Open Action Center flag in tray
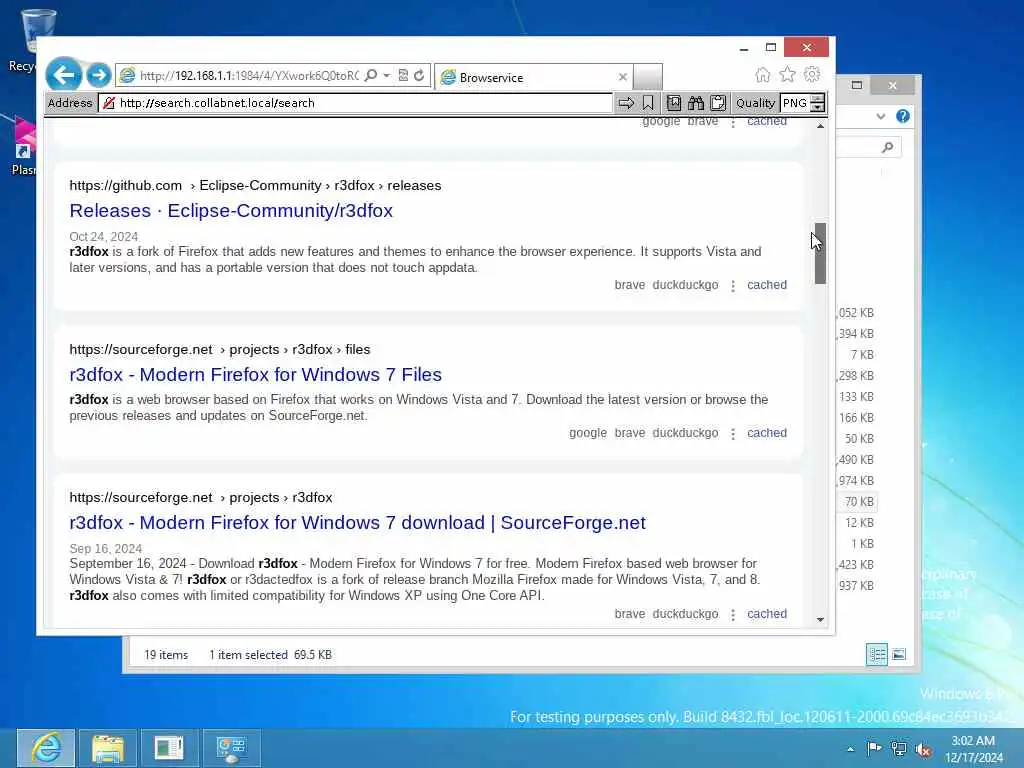Screen dimensions: 1024x768 874,748
